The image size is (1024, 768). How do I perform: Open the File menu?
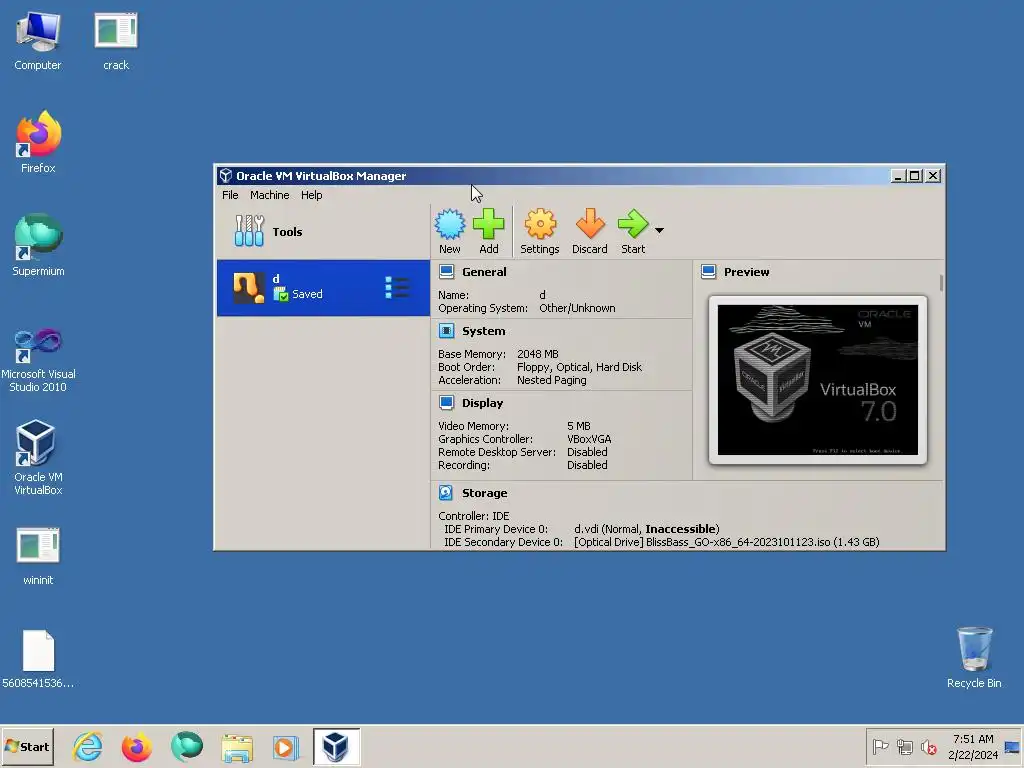tap(230, 195)
